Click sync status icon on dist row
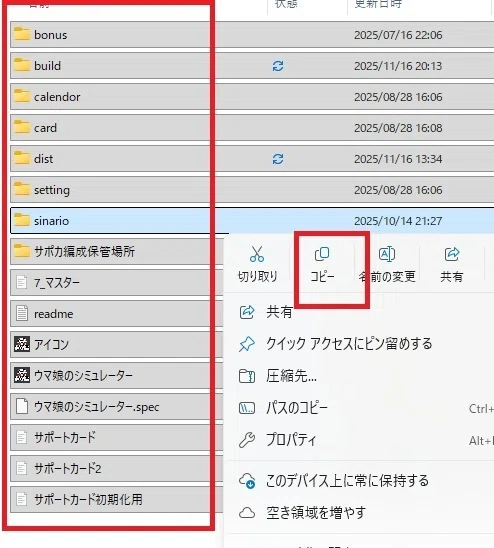Image resolution: width=494 pixels, height=548 pixels. click(278, 159)
